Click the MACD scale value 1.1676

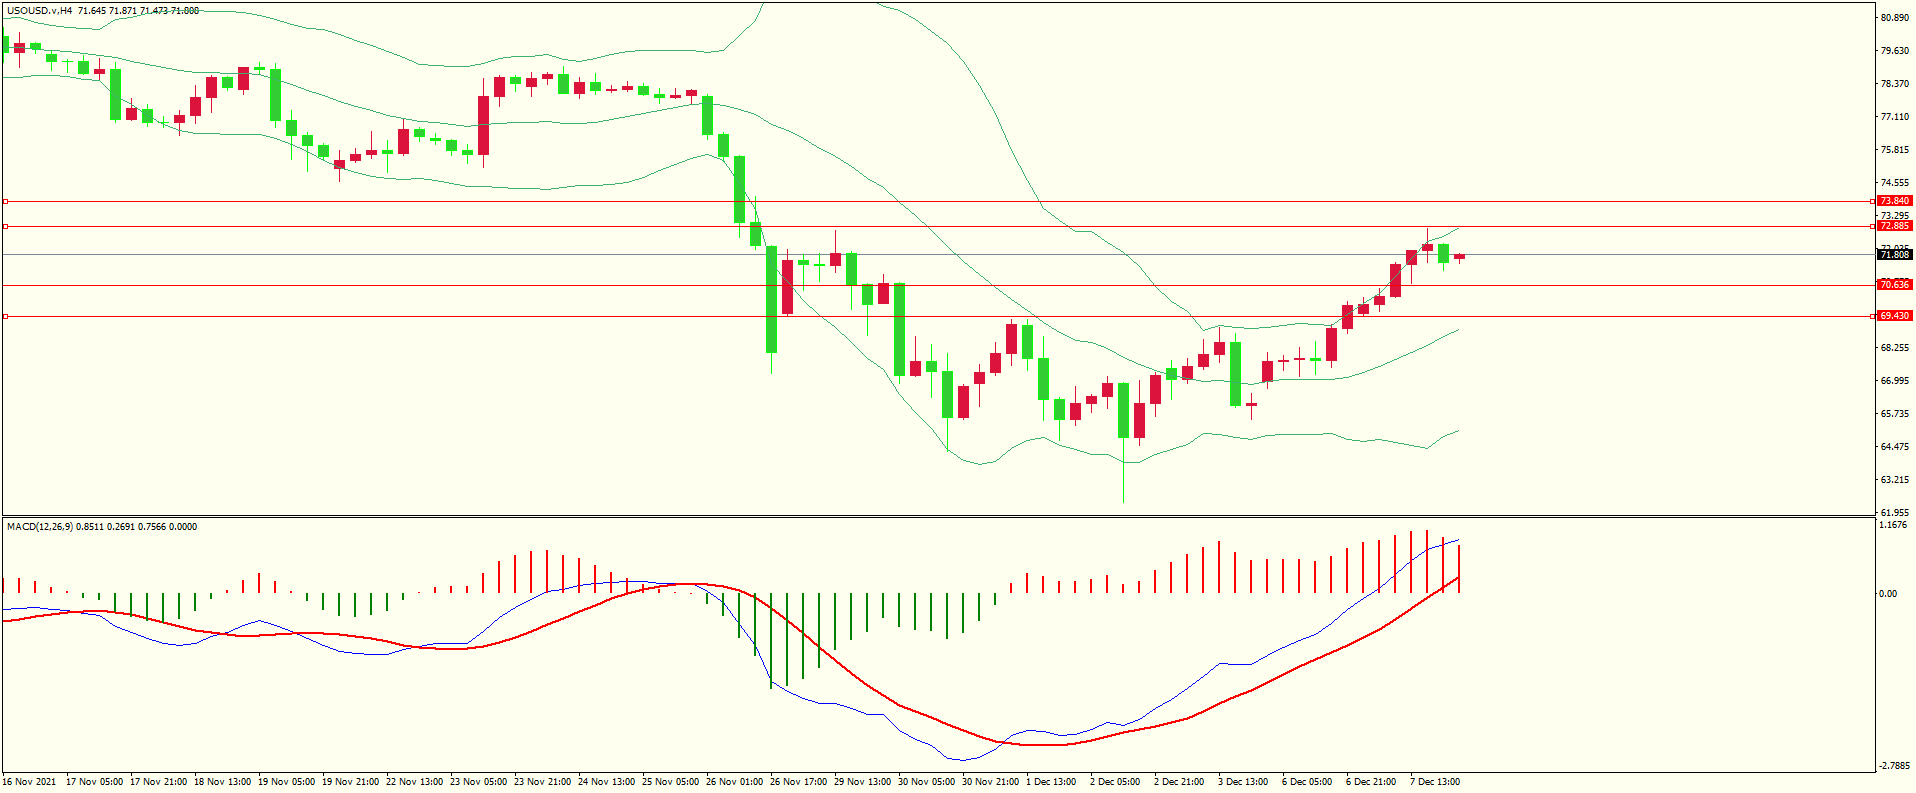click(x=1893, y=525)
